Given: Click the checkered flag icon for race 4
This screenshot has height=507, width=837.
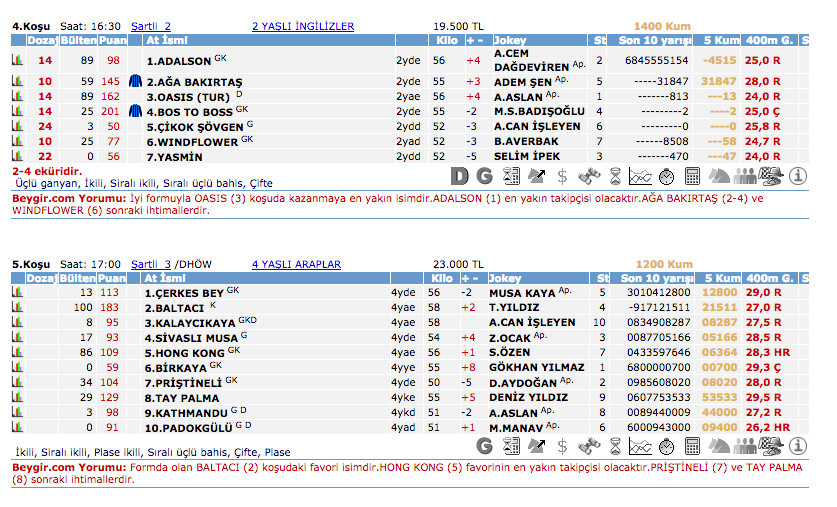Looking at the screenshot, I should pyautogui.click(x=771, y=177).
